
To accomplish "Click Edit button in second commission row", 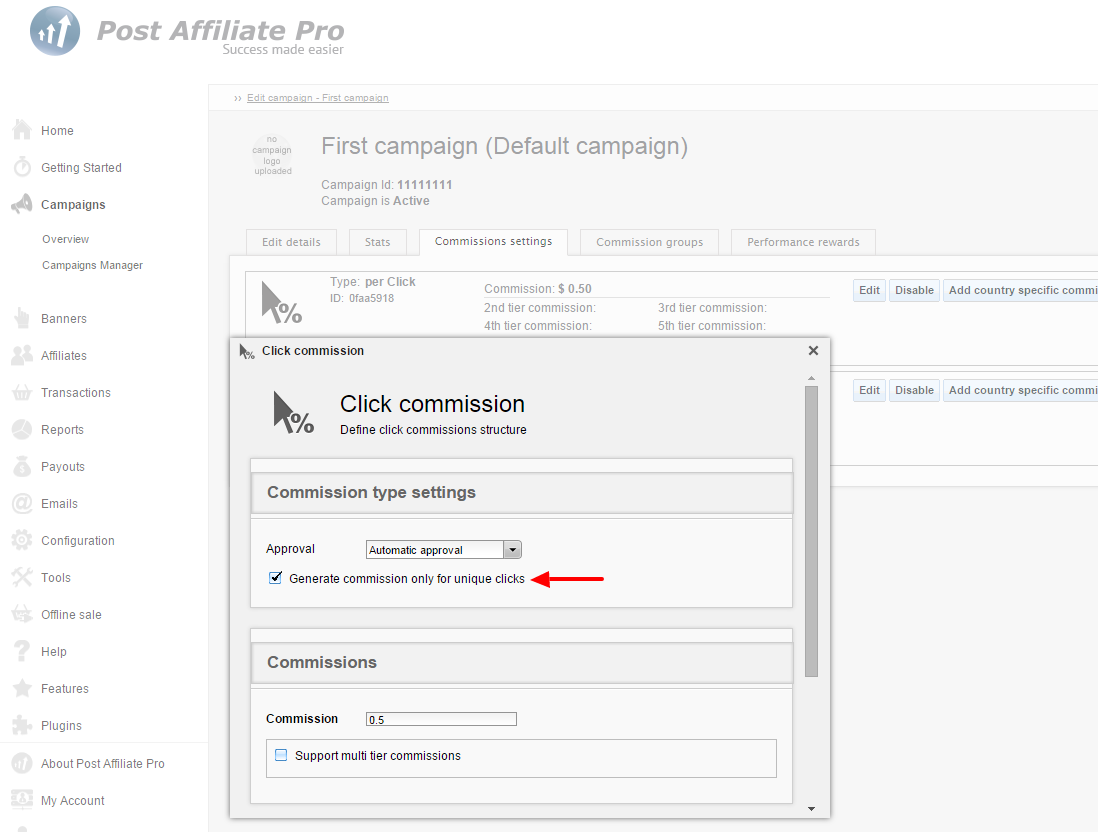I will point(869,390).
